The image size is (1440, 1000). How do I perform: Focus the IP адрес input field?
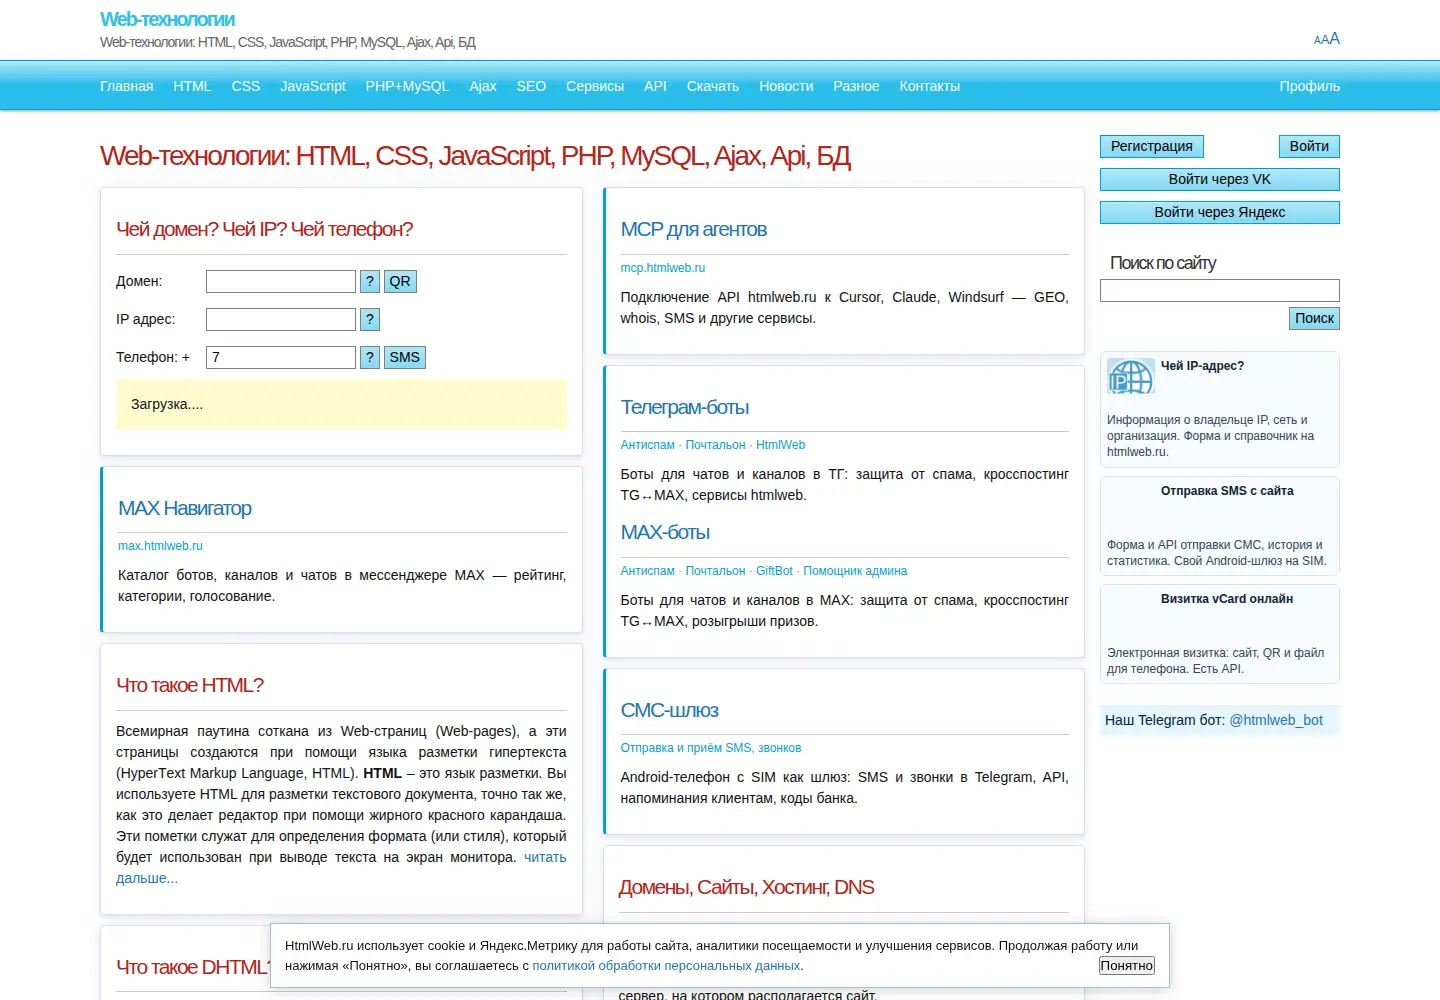click(281, 319)
